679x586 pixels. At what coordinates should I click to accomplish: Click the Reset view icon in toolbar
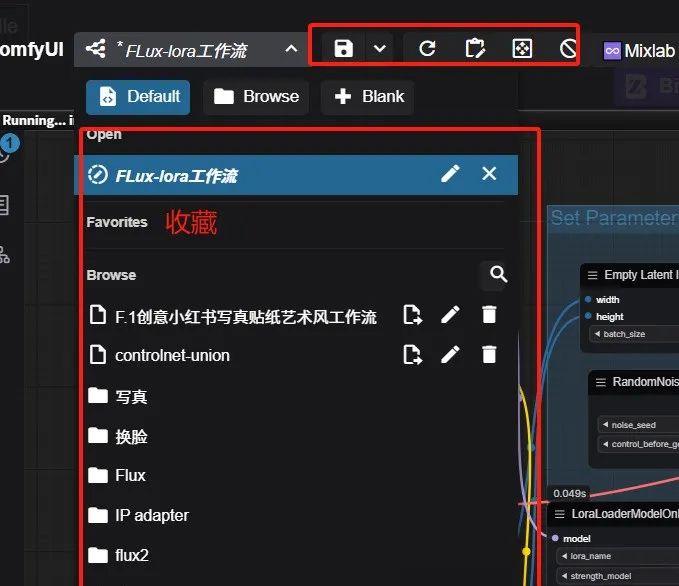coord(522,49)
